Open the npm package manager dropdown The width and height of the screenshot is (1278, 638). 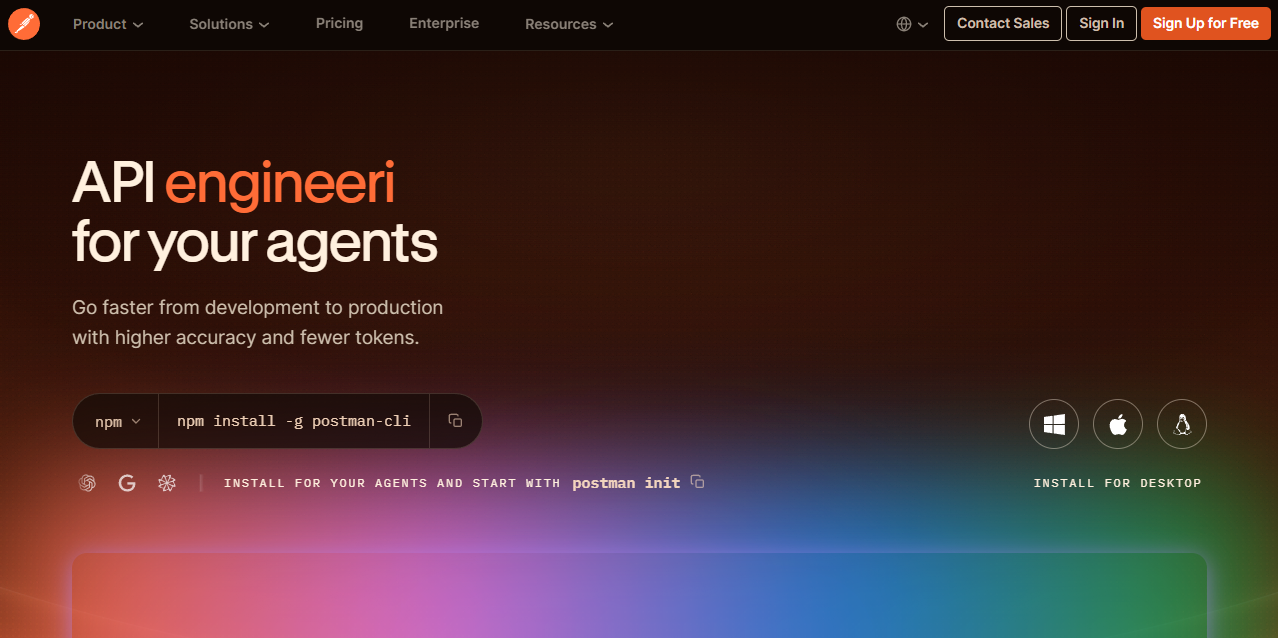pyautogui.click(x=117, y=421)
